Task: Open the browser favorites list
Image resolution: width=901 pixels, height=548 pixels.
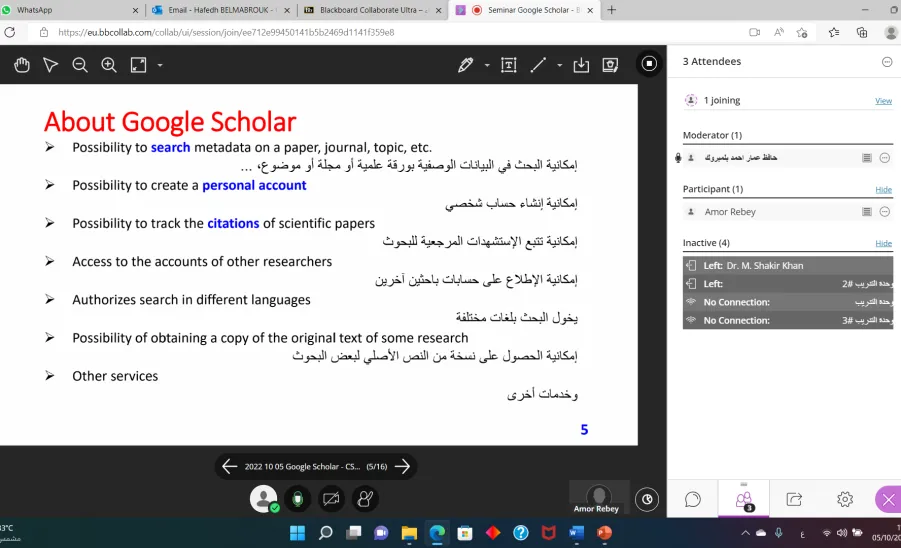Action: coord(834,32)
